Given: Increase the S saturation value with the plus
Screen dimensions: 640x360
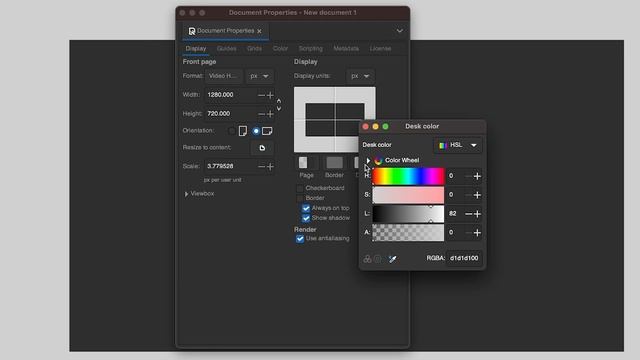Looking at the screenshot, I should (477, 195).
